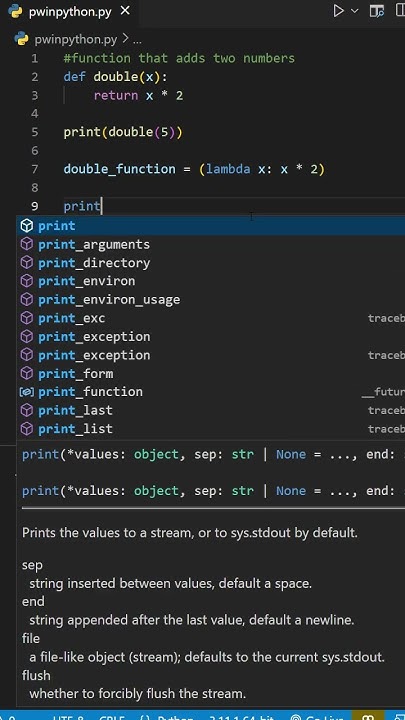Click the Python logo icon in the tab
The image size is (405, 720).
tap(16, 11)
